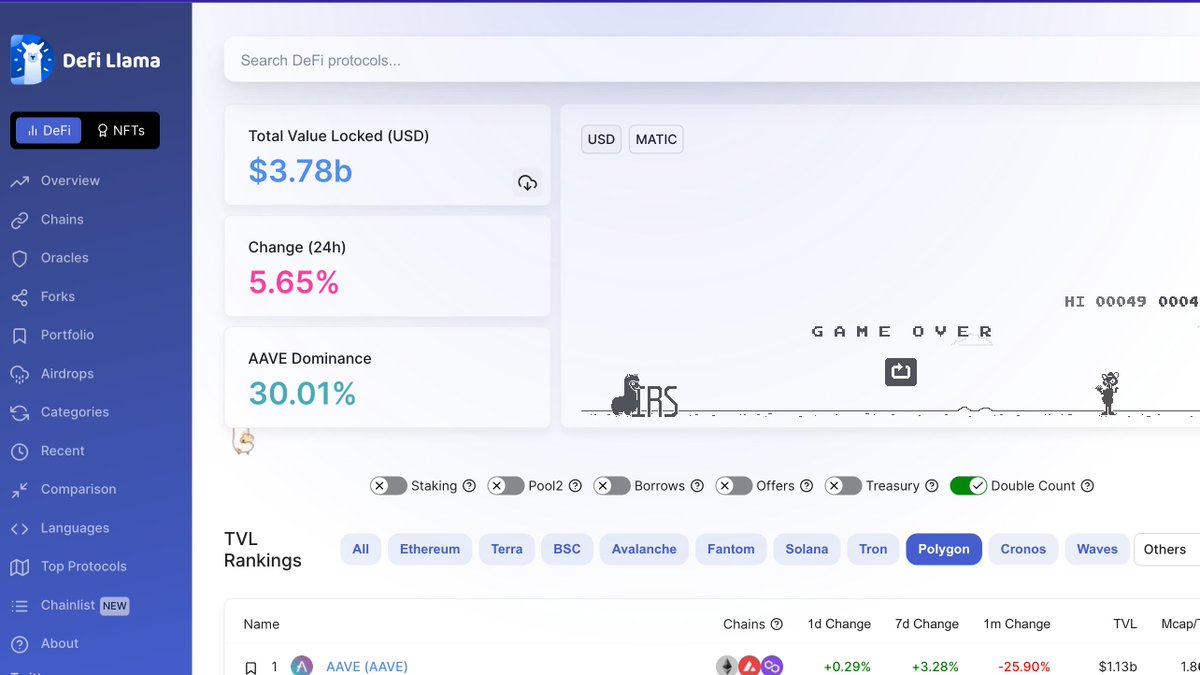
Task: Click the Search DeFi protocols field
Action: pos(712,60)
